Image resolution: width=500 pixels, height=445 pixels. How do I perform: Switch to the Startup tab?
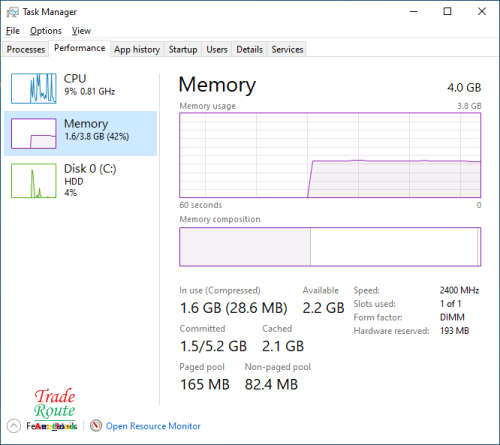(x=183, y=49)
